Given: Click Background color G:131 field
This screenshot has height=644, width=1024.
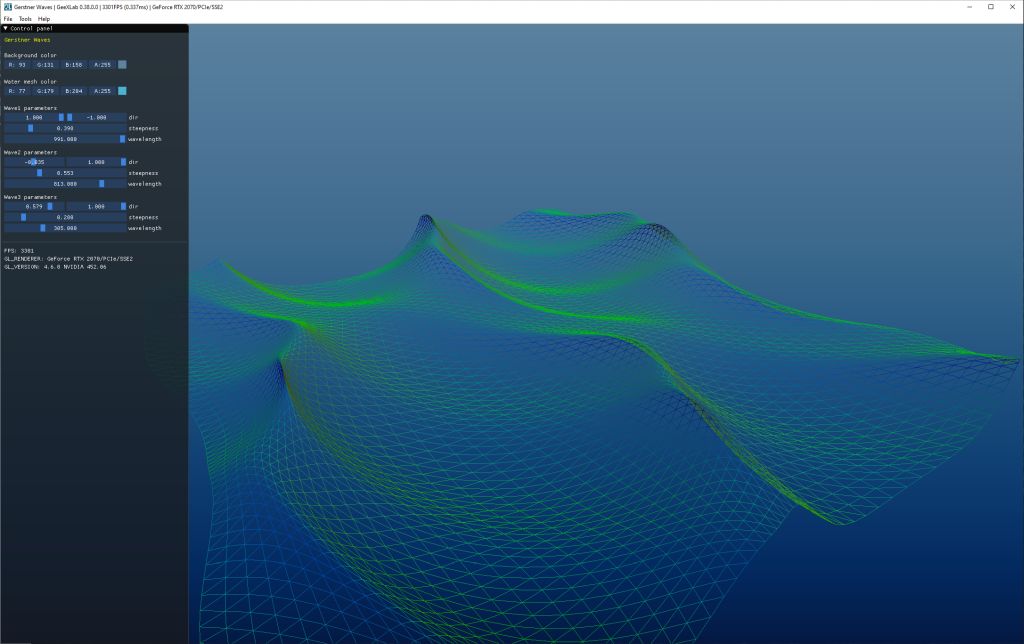Looking at the screenshot, I should point(45,65).
